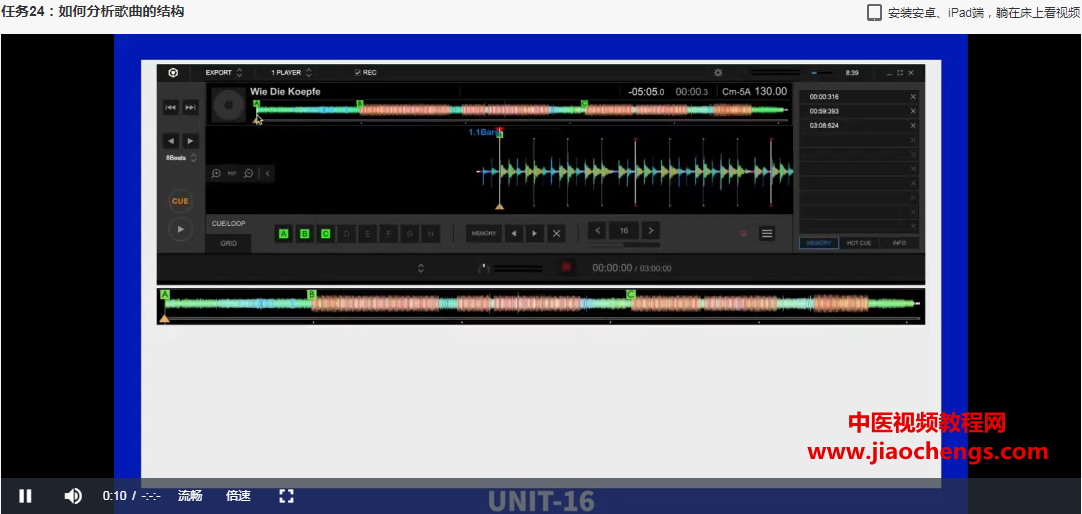Pause the video playback
Viewport: 1082px width, 514px height.
click(25, 495)
